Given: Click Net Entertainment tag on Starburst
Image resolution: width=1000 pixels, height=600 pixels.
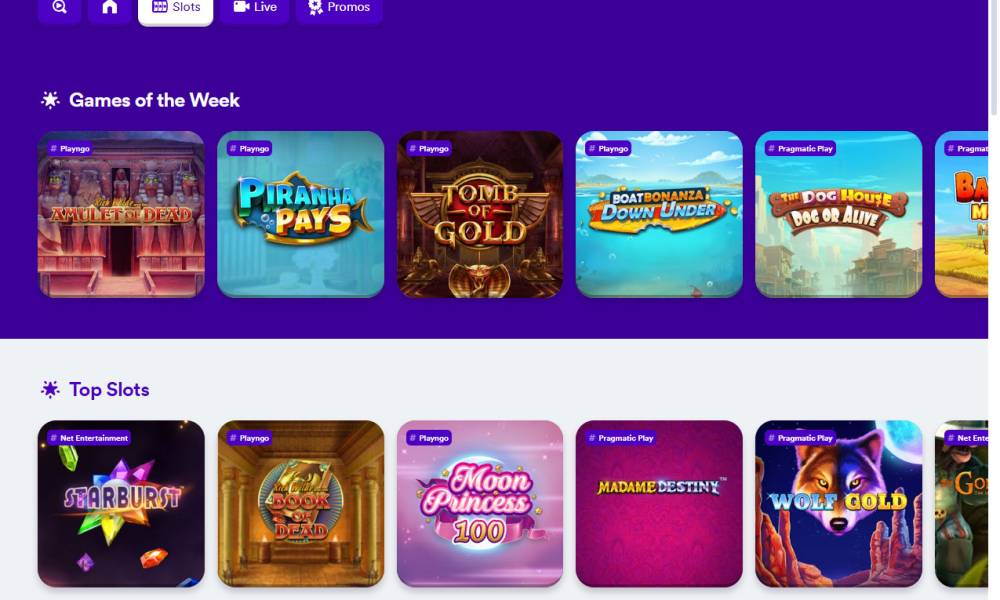Looking at the screenshot, I should [89, 438].
